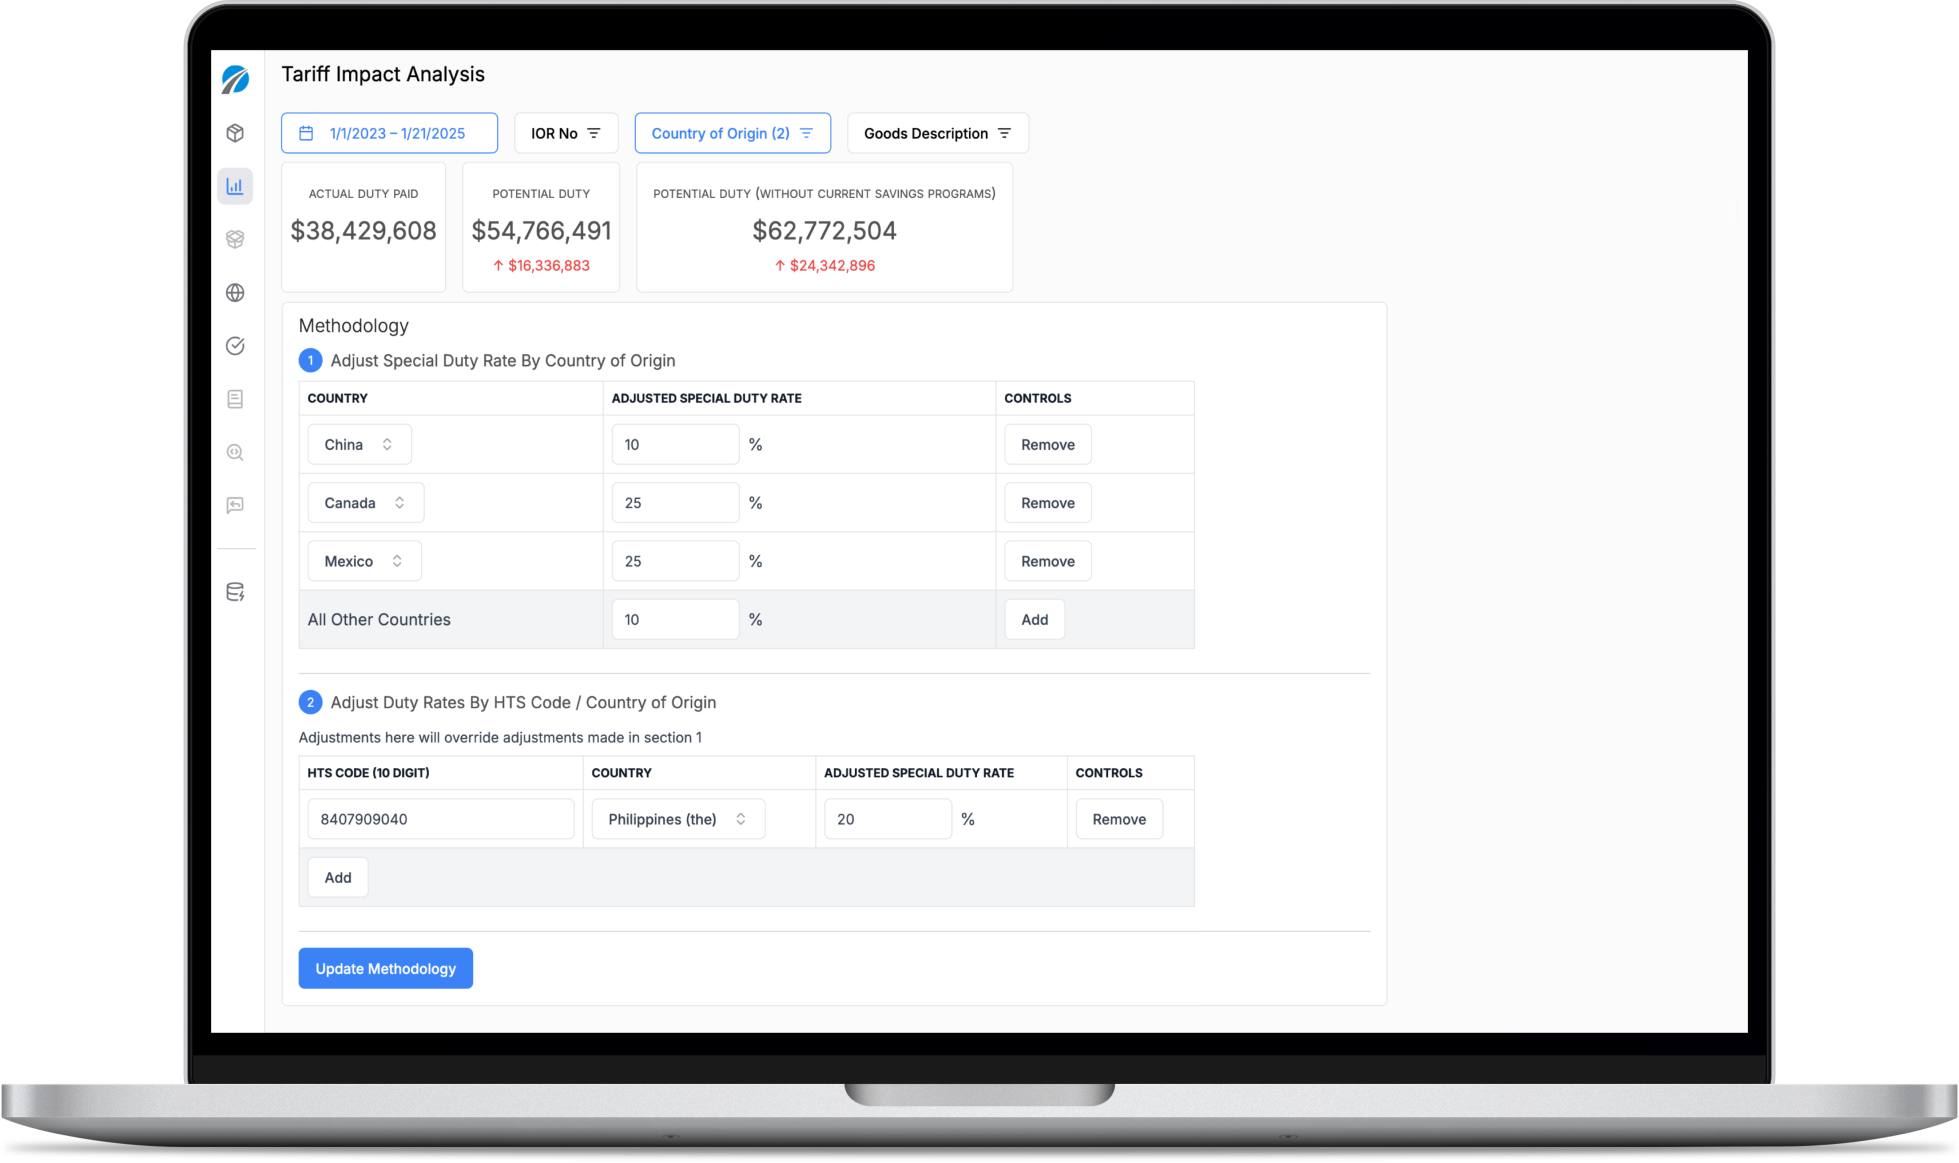Expand the Canada country dropdown
This screenshot has width=1959, height=1163.
[x=366, y=503]
